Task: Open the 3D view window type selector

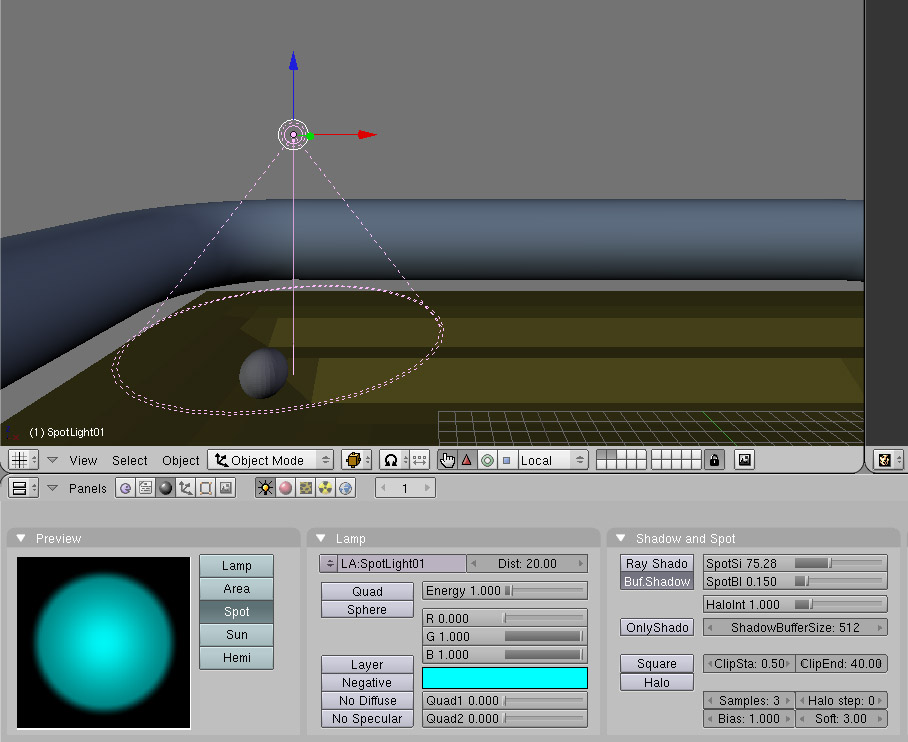Action: coord(23,460)
